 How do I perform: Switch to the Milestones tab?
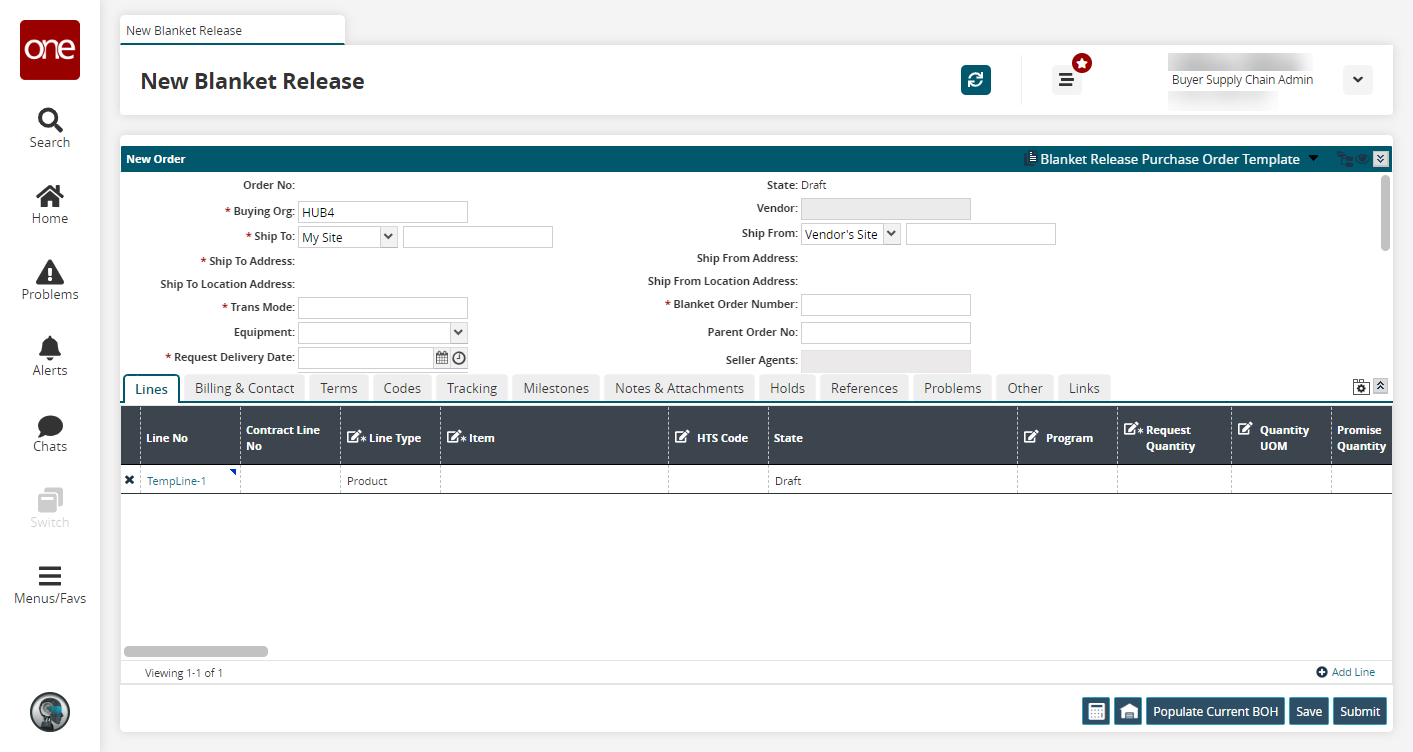click(556, 388)
